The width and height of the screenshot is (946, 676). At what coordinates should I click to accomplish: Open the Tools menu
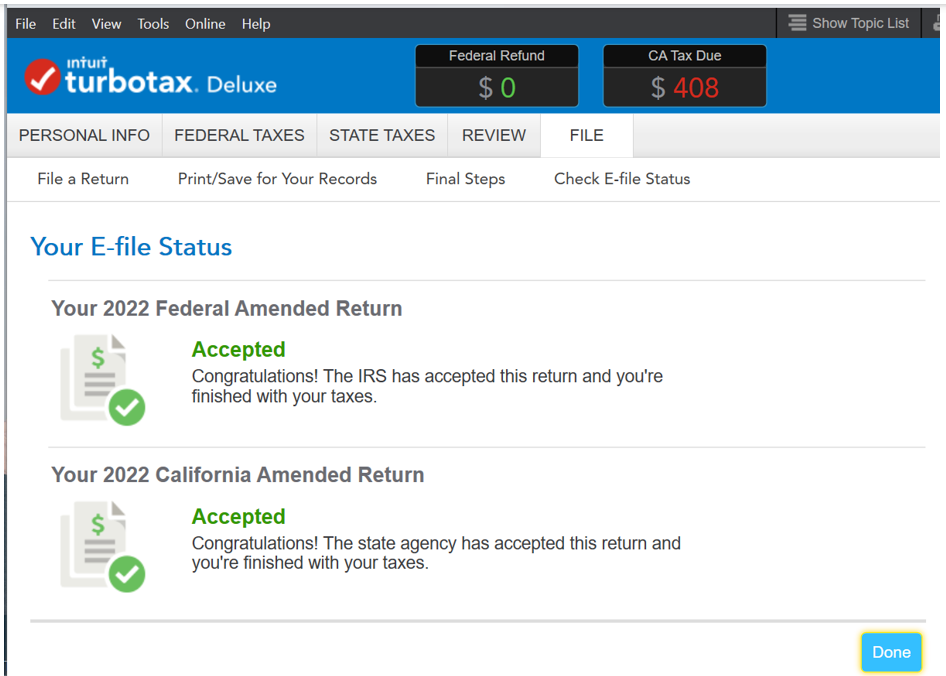[x=153, y=24]
